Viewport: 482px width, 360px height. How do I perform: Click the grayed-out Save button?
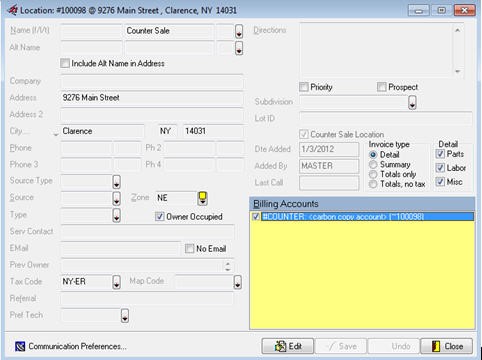pos(341,346)
